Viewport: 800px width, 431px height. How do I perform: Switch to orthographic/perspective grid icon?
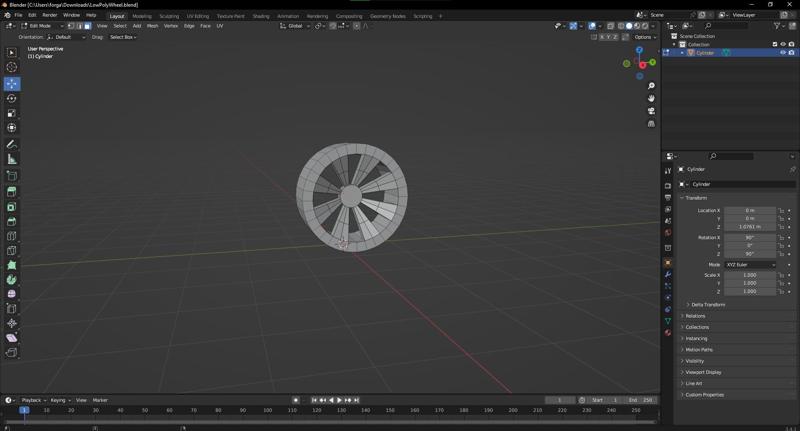tap(651, 123)
